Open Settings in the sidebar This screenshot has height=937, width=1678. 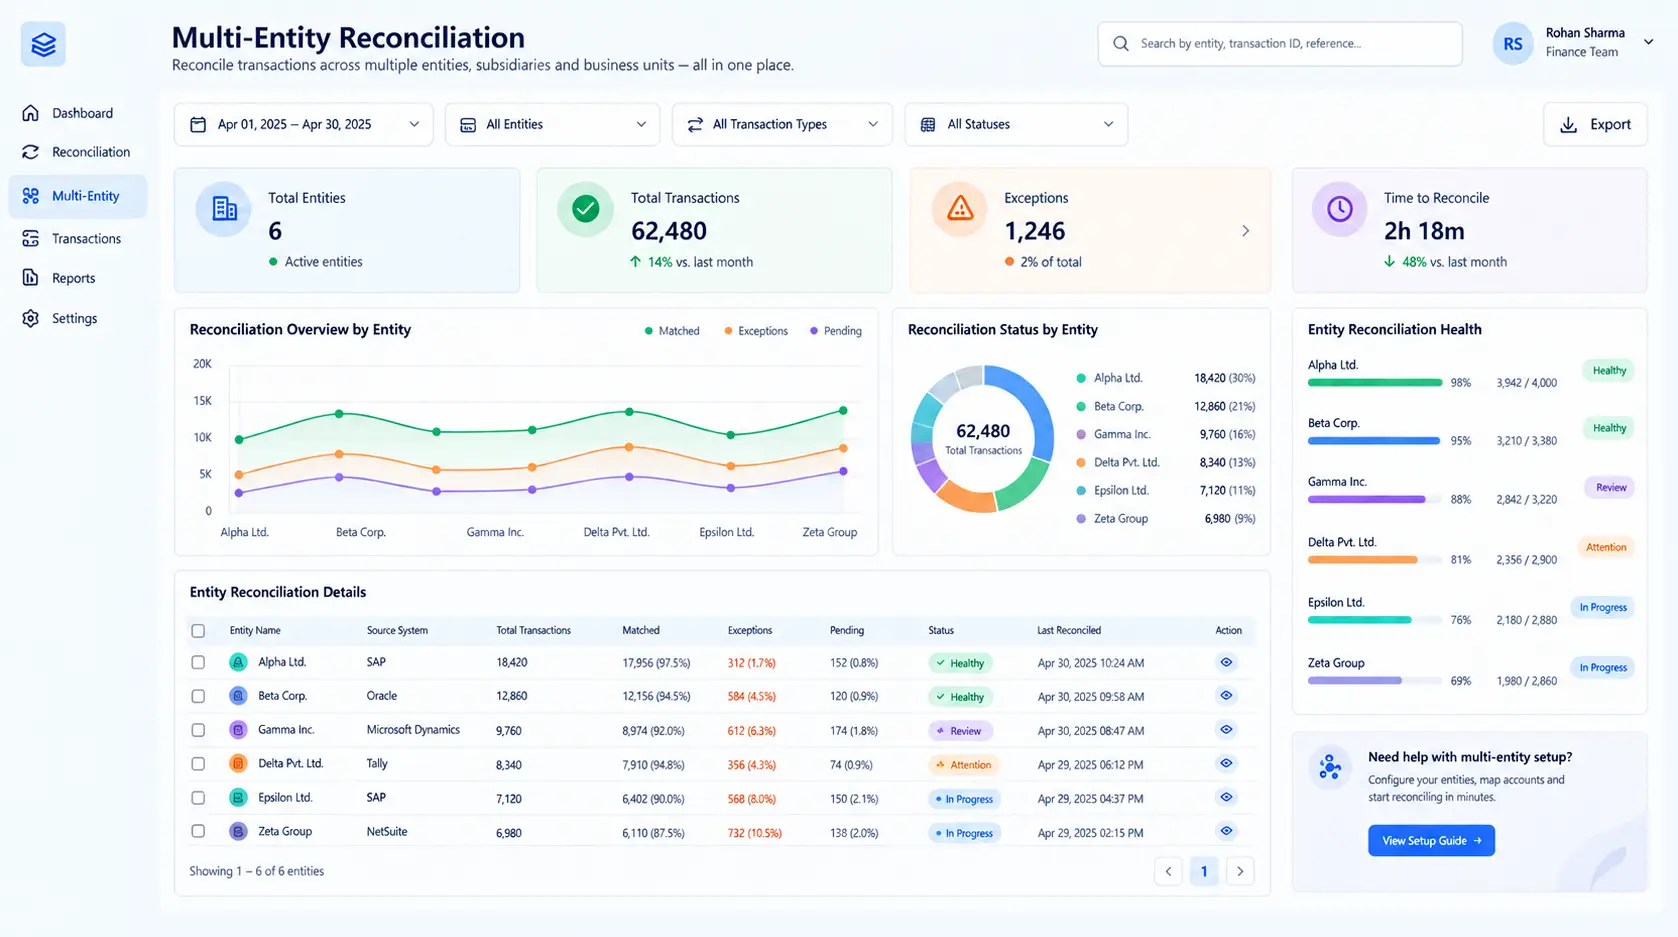[x=78, y=318]
